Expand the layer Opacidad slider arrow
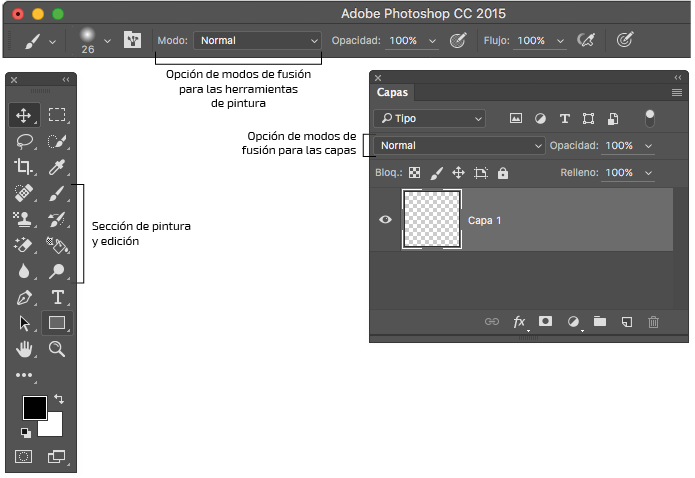 pos(648,146)
